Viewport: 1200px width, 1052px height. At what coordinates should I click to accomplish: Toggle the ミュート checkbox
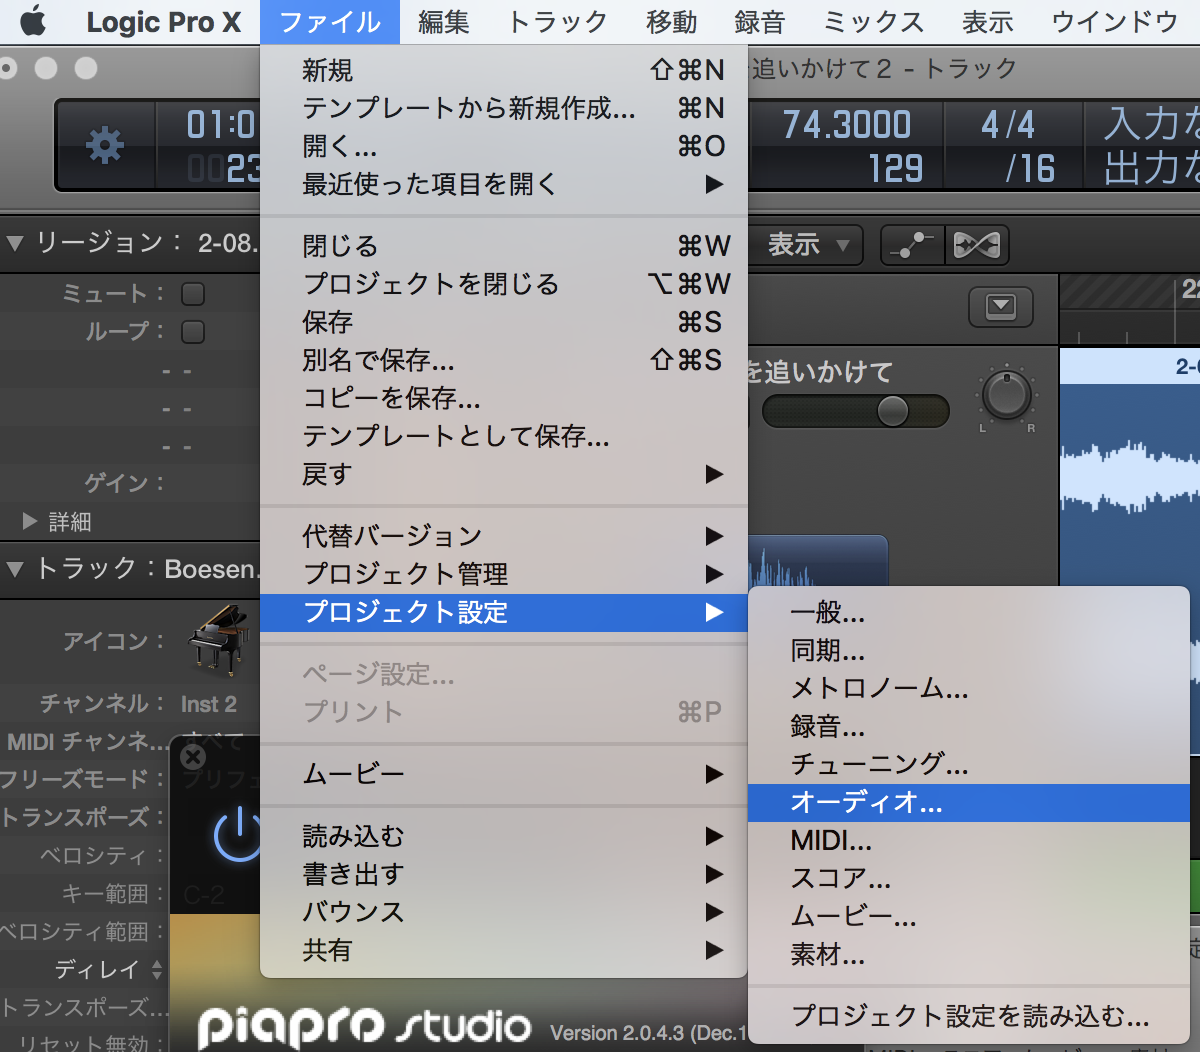pyautogui.click(x=193, y=294)
